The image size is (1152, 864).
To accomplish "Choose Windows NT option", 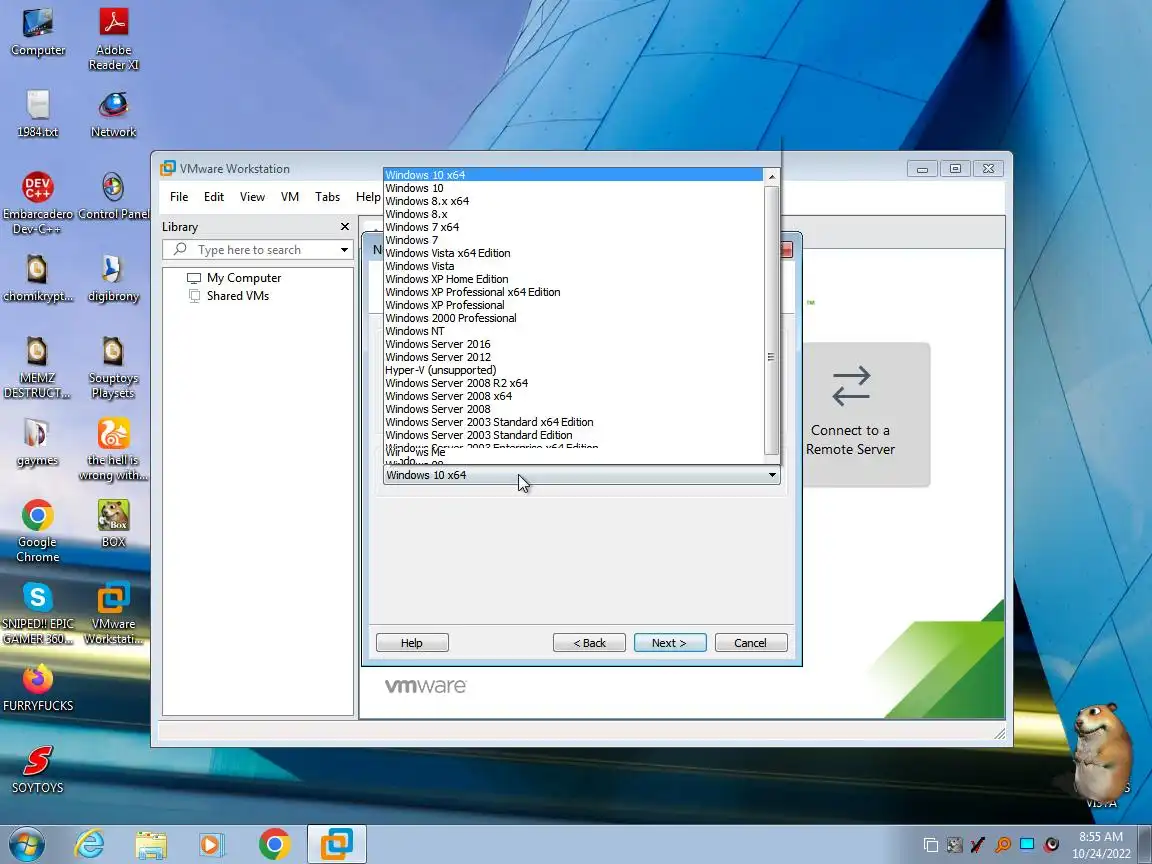I will pyautogui.click(x=573, y=331).
